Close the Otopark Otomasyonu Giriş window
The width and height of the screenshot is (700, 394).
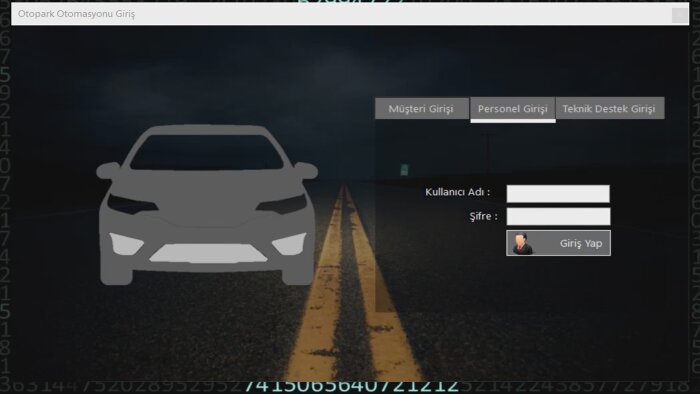679,15
